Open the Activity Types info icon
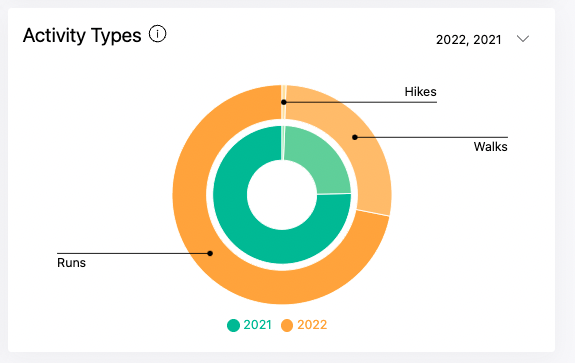575x363 pixels. 157,34
